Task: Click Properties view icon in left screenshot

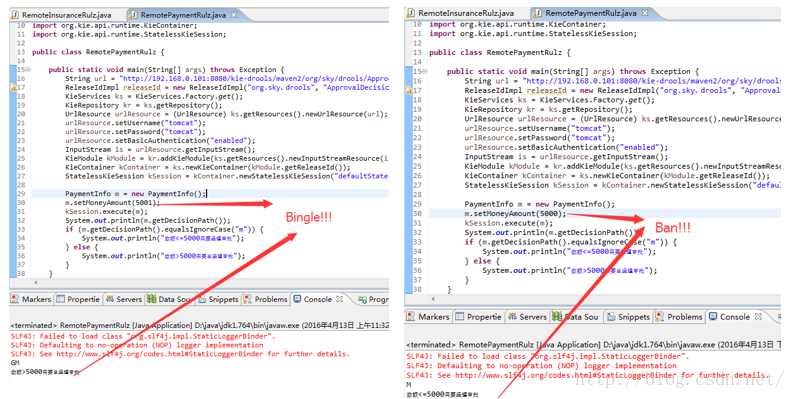Action: coord(60,299)
